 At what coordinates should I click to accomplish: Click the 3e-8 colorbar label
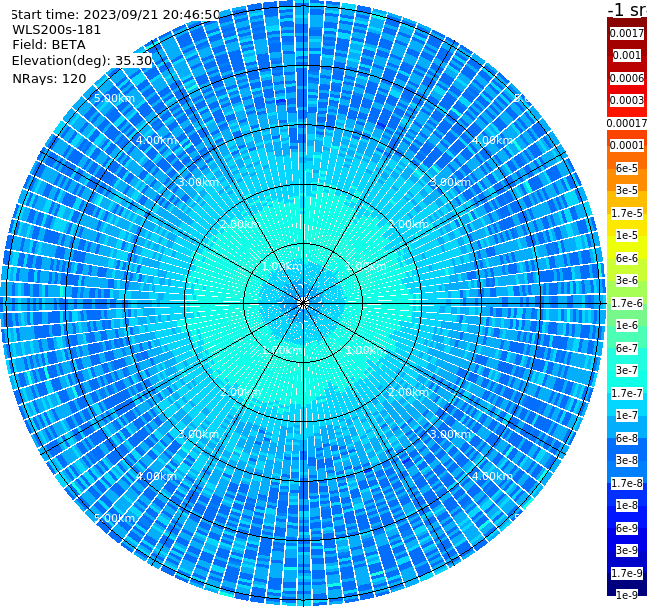pos(627,460)
